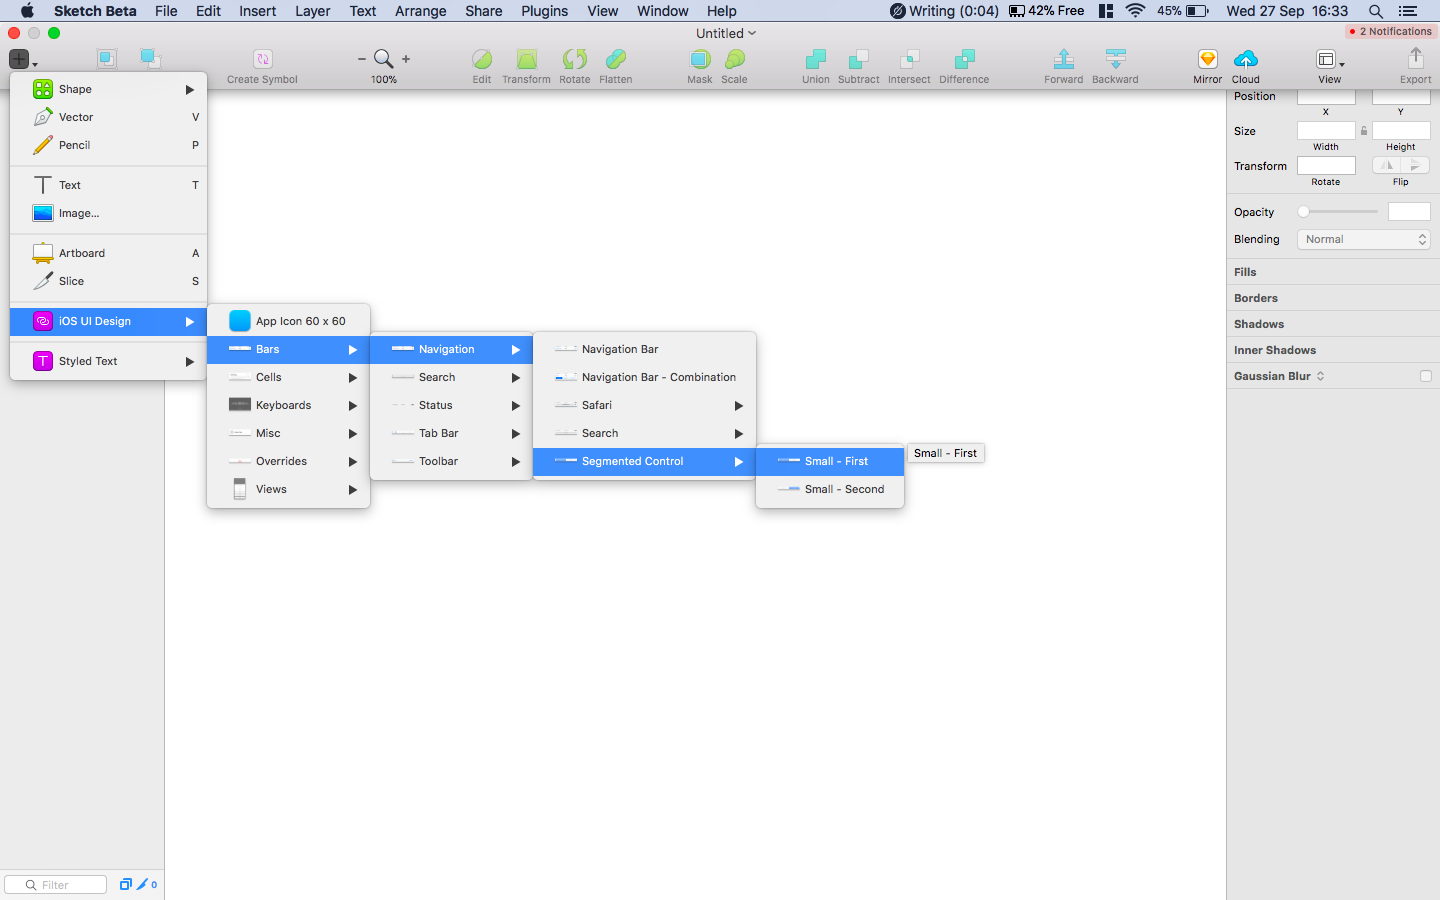
Task: Click the Backward arrange icon
Action: 1115,59
